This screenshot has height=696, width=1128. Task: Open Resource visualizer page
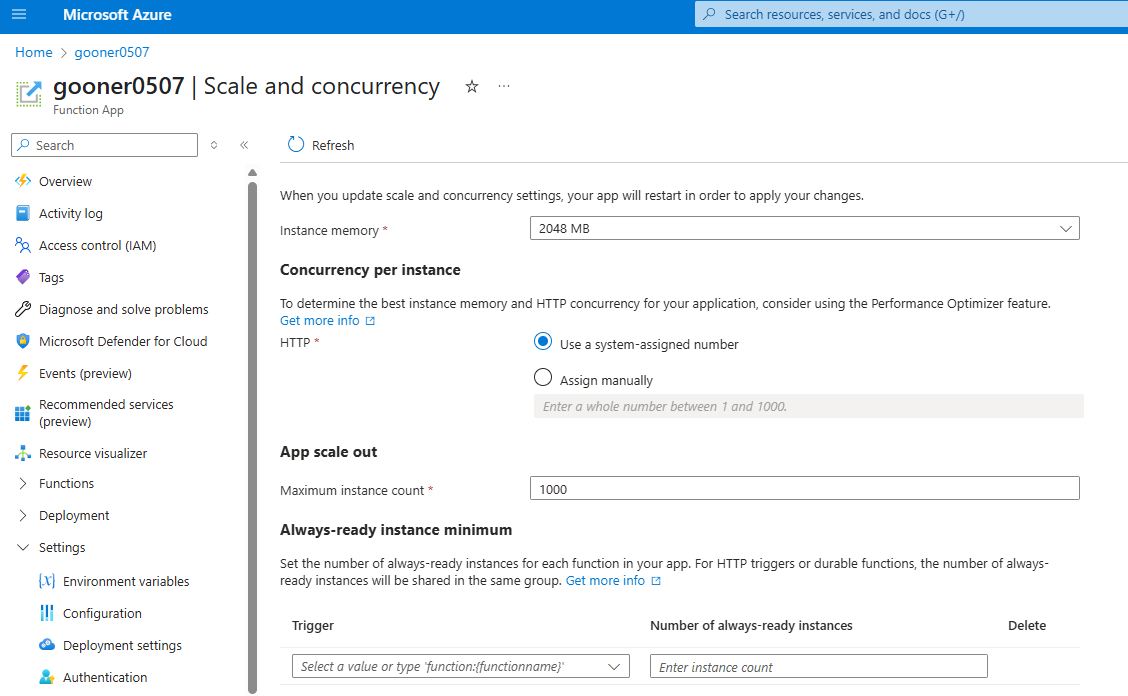93,453
